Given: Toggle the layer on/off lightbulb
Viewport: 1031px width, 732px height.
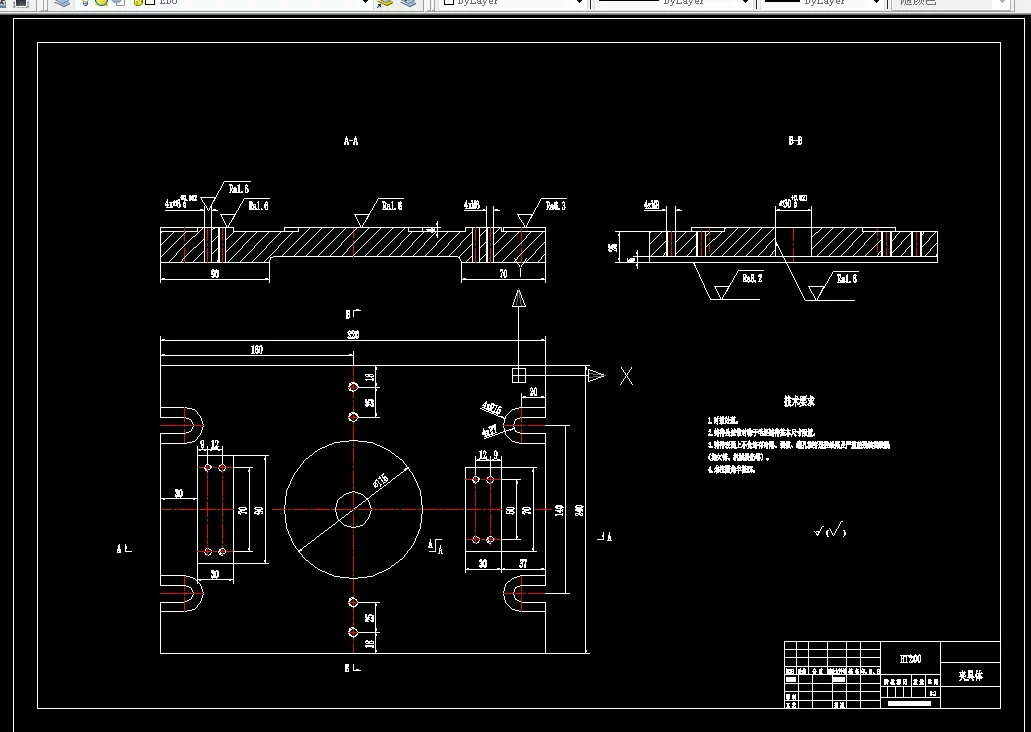Looking at the screenshot, I should point(86,3).
